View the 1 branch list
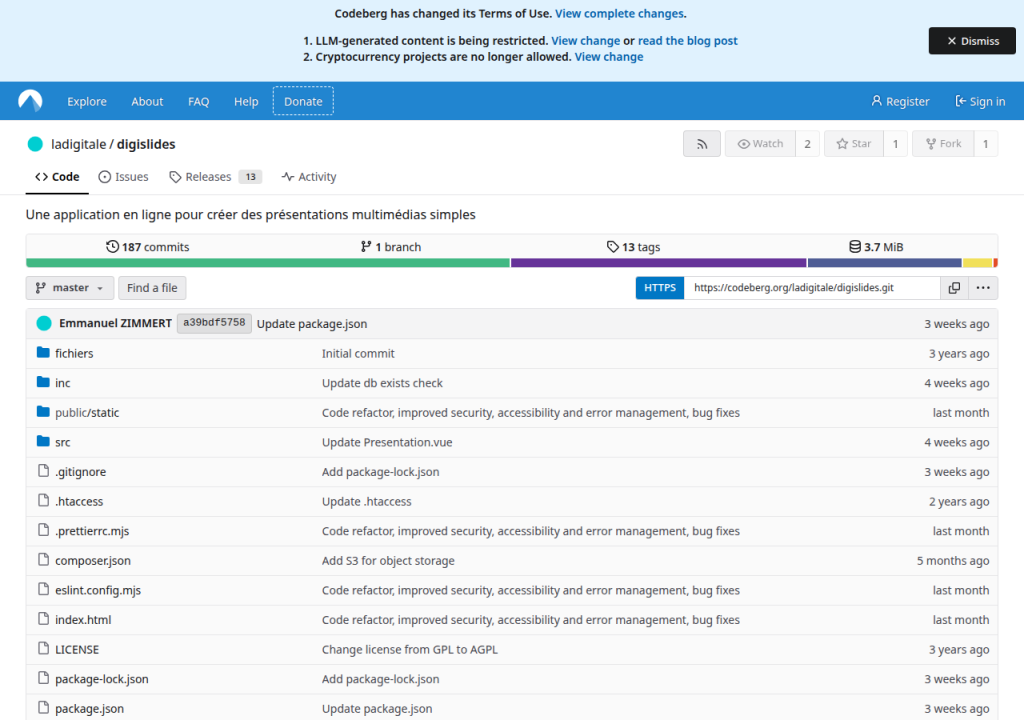 pyautogui.click(x=391, y=247)
